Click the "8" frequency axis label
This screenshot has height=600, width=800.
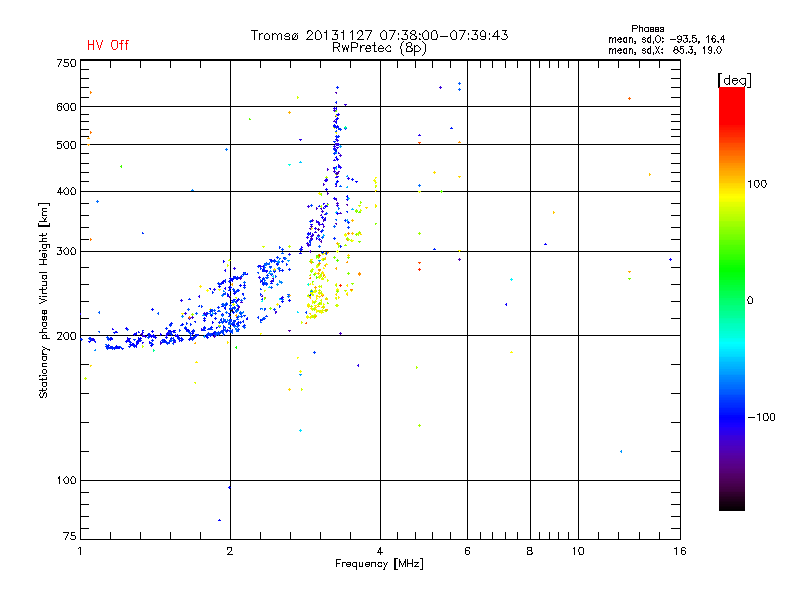click(x=530, y=551)
